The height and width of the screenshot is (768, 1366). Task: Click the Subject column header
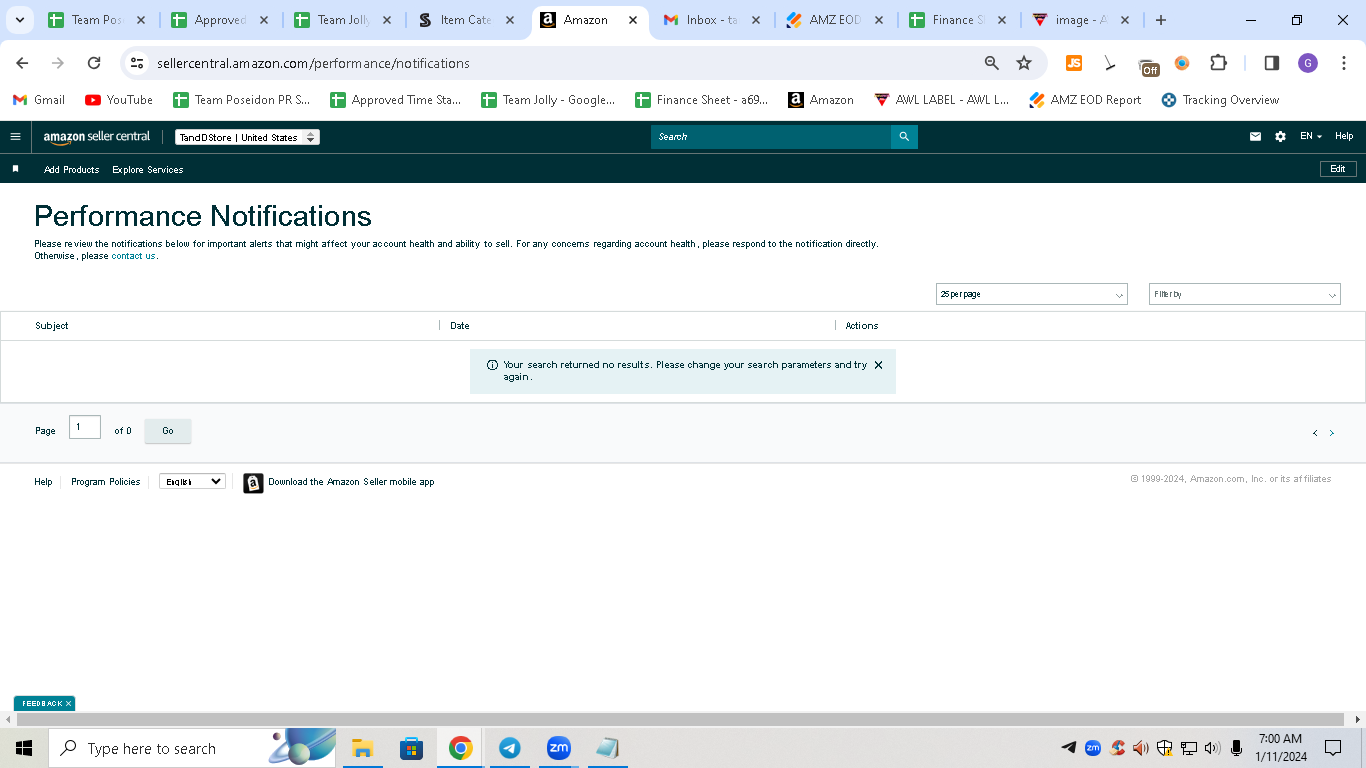pos(52,326)
